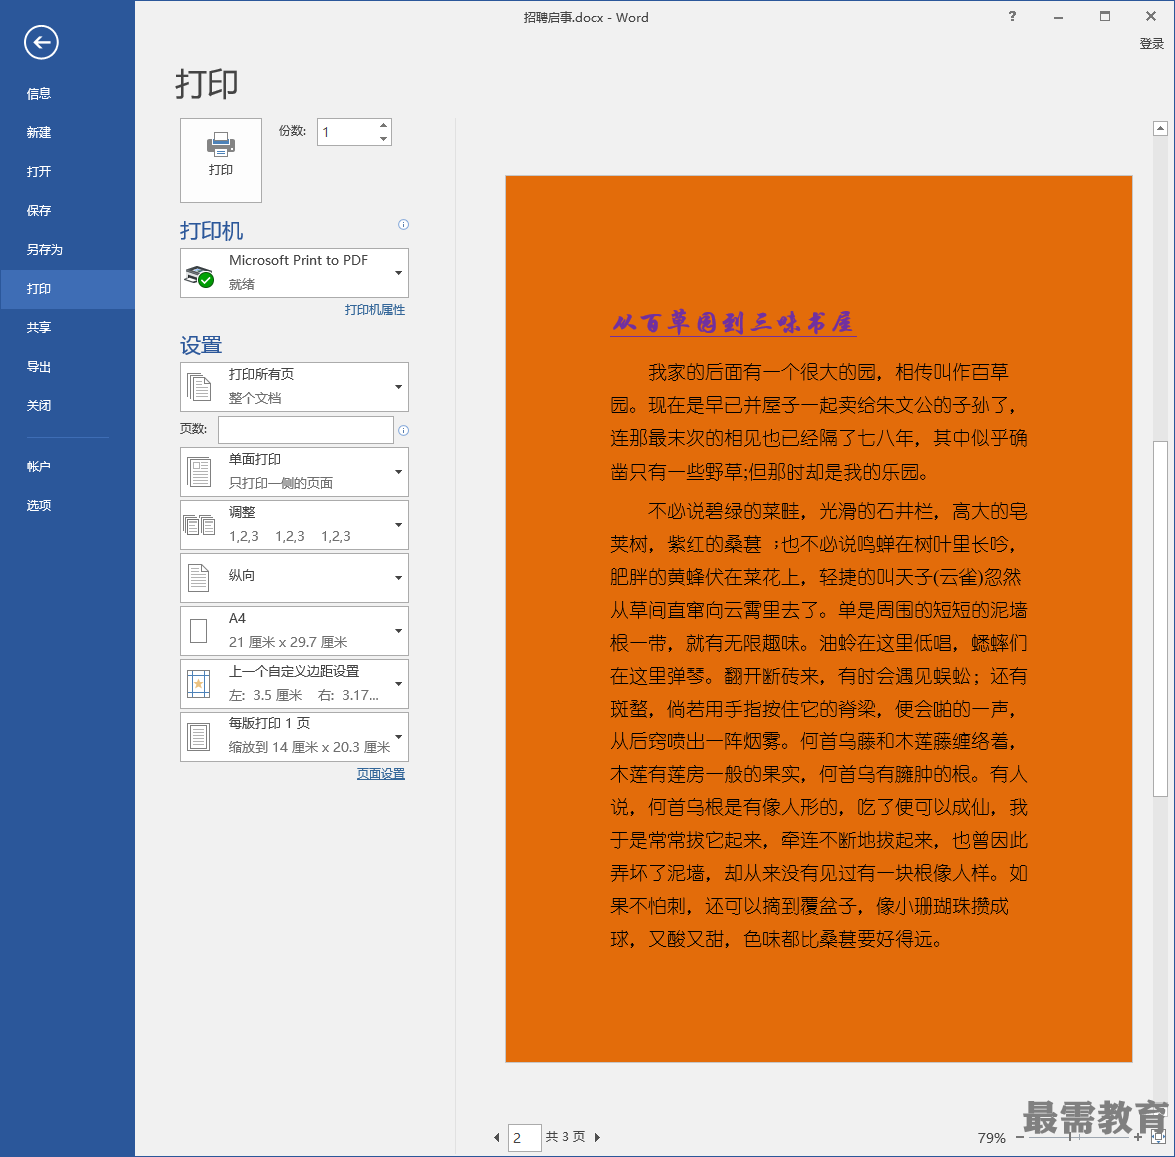The height and width of the screenshot is (1157, 1175).
Task: Open 帐户 account page in sidebar
Action: click(67, 466)
